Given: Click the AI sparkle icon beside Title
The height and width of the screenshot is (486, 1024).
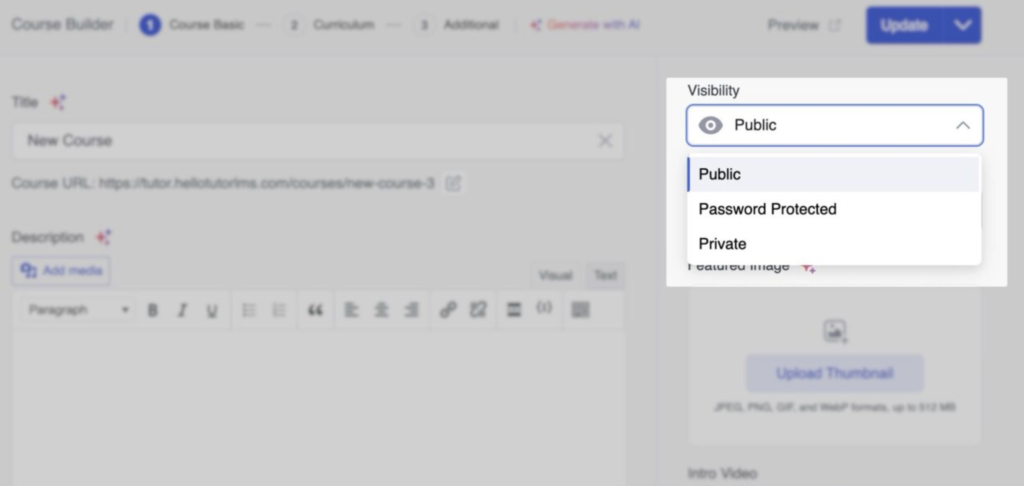Looking at the screenshot, I should (58, 102).
